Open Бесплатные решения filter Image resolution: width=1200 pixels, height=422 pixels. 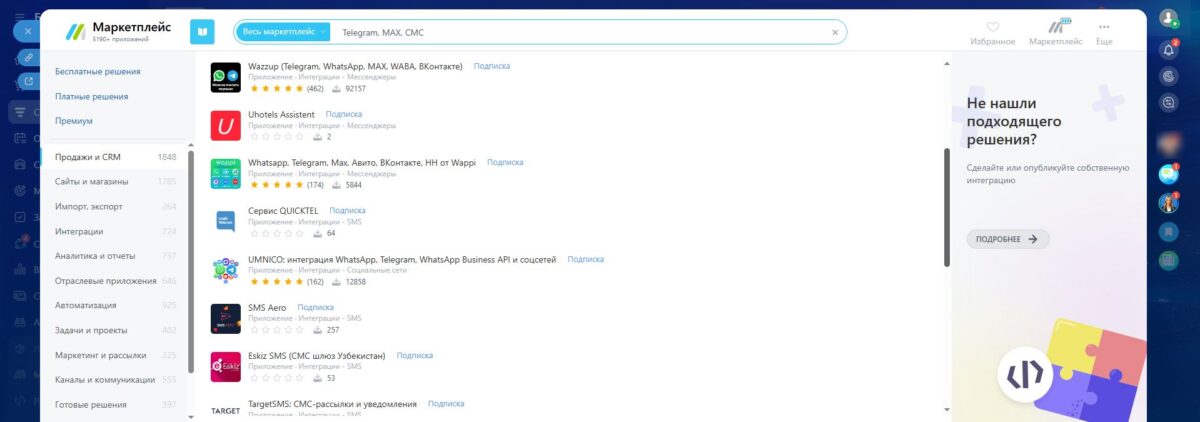point(98,72)
